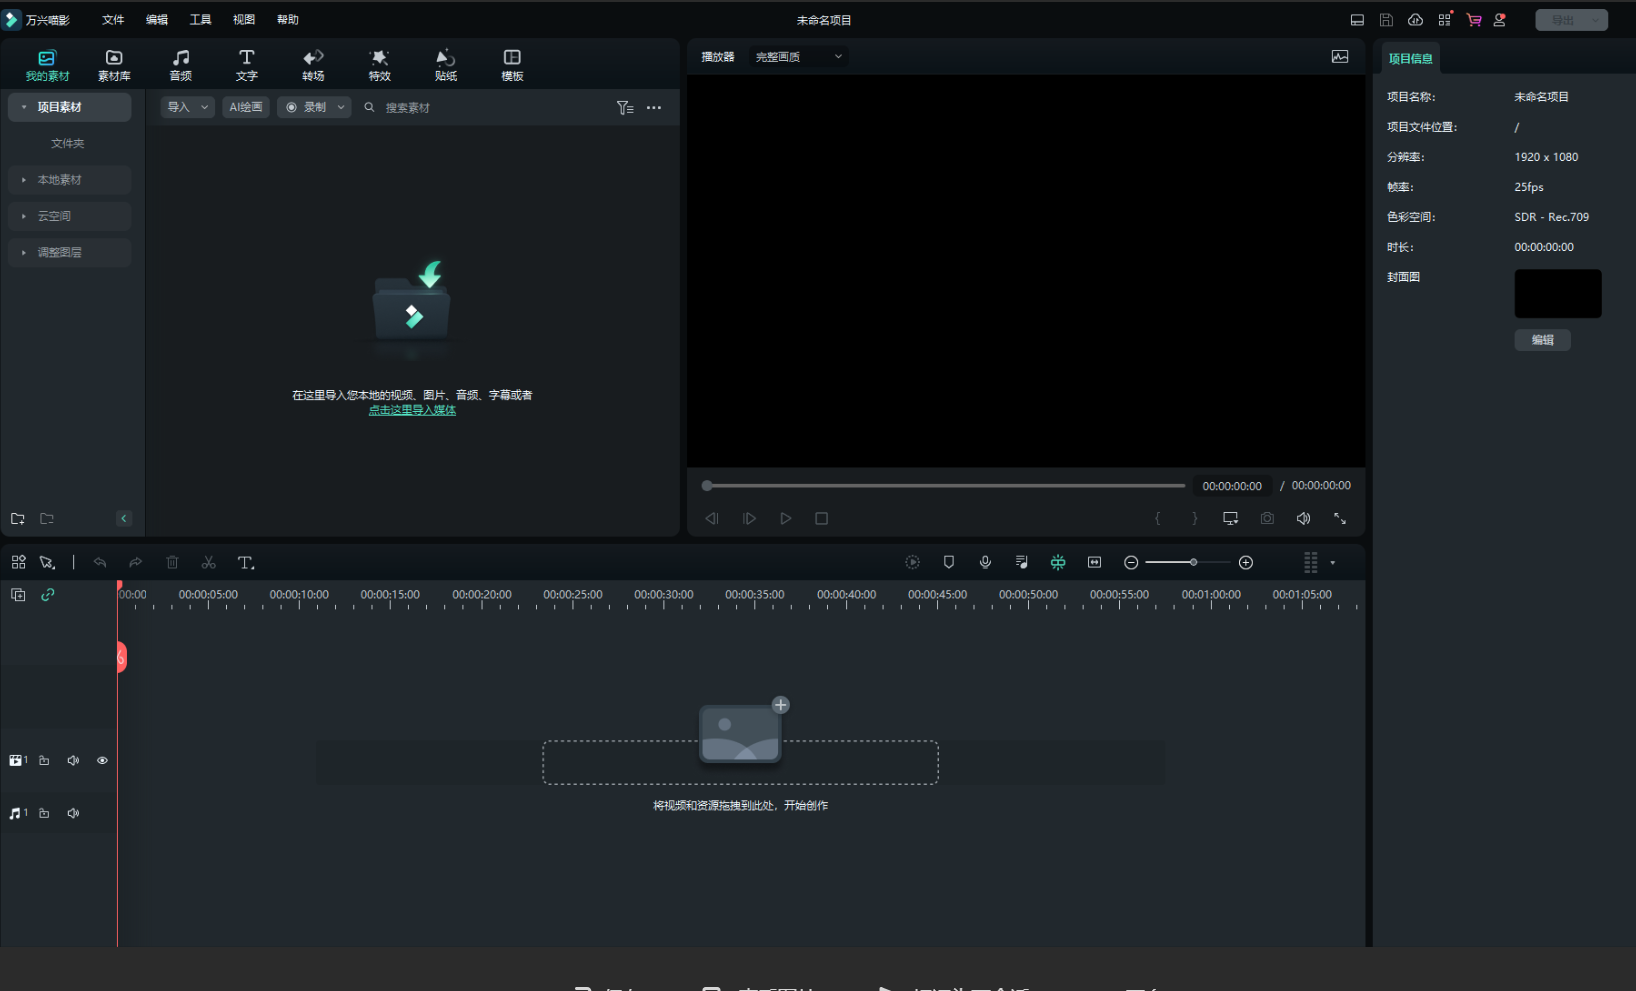Open the 音频 audio library tab
Viewport: 1636px width, 991px height.
click(x=180, y=65)
